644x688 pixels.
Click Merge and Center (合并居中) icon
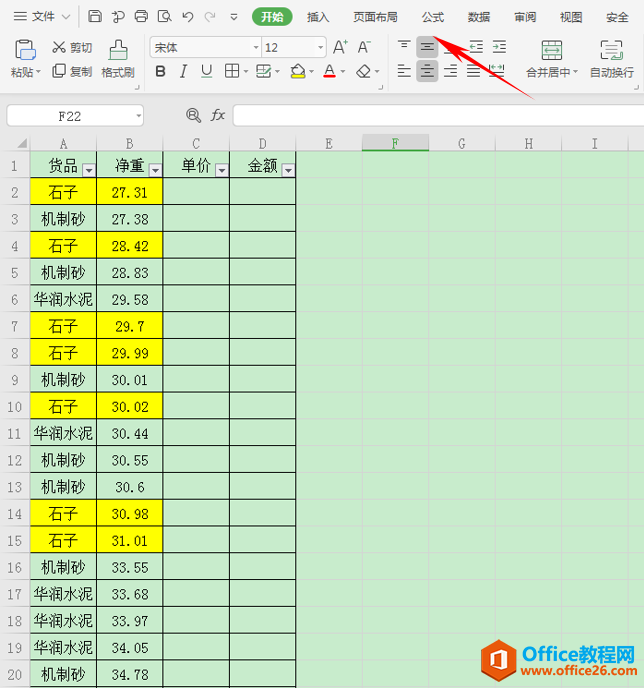coord(552,50)
